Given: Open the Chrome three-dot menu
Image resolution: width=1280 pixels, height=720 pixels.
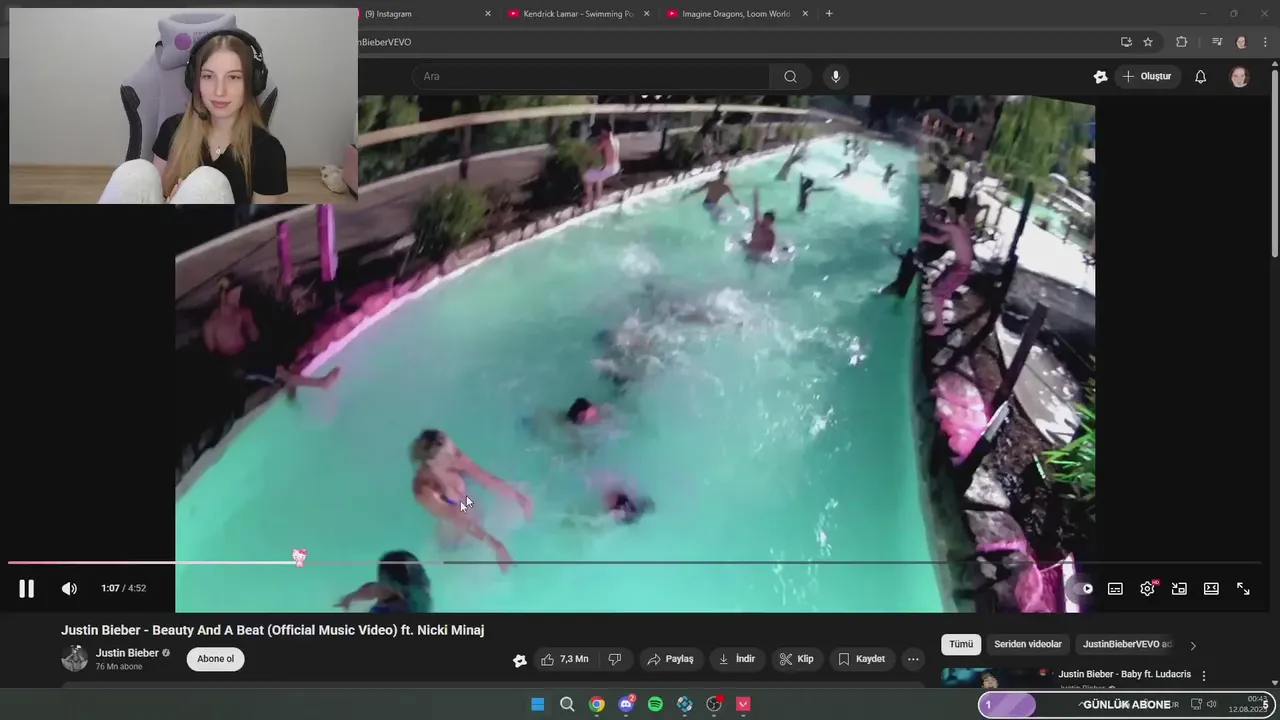Looking at the screenshot, I should [x=1266, y=42].
